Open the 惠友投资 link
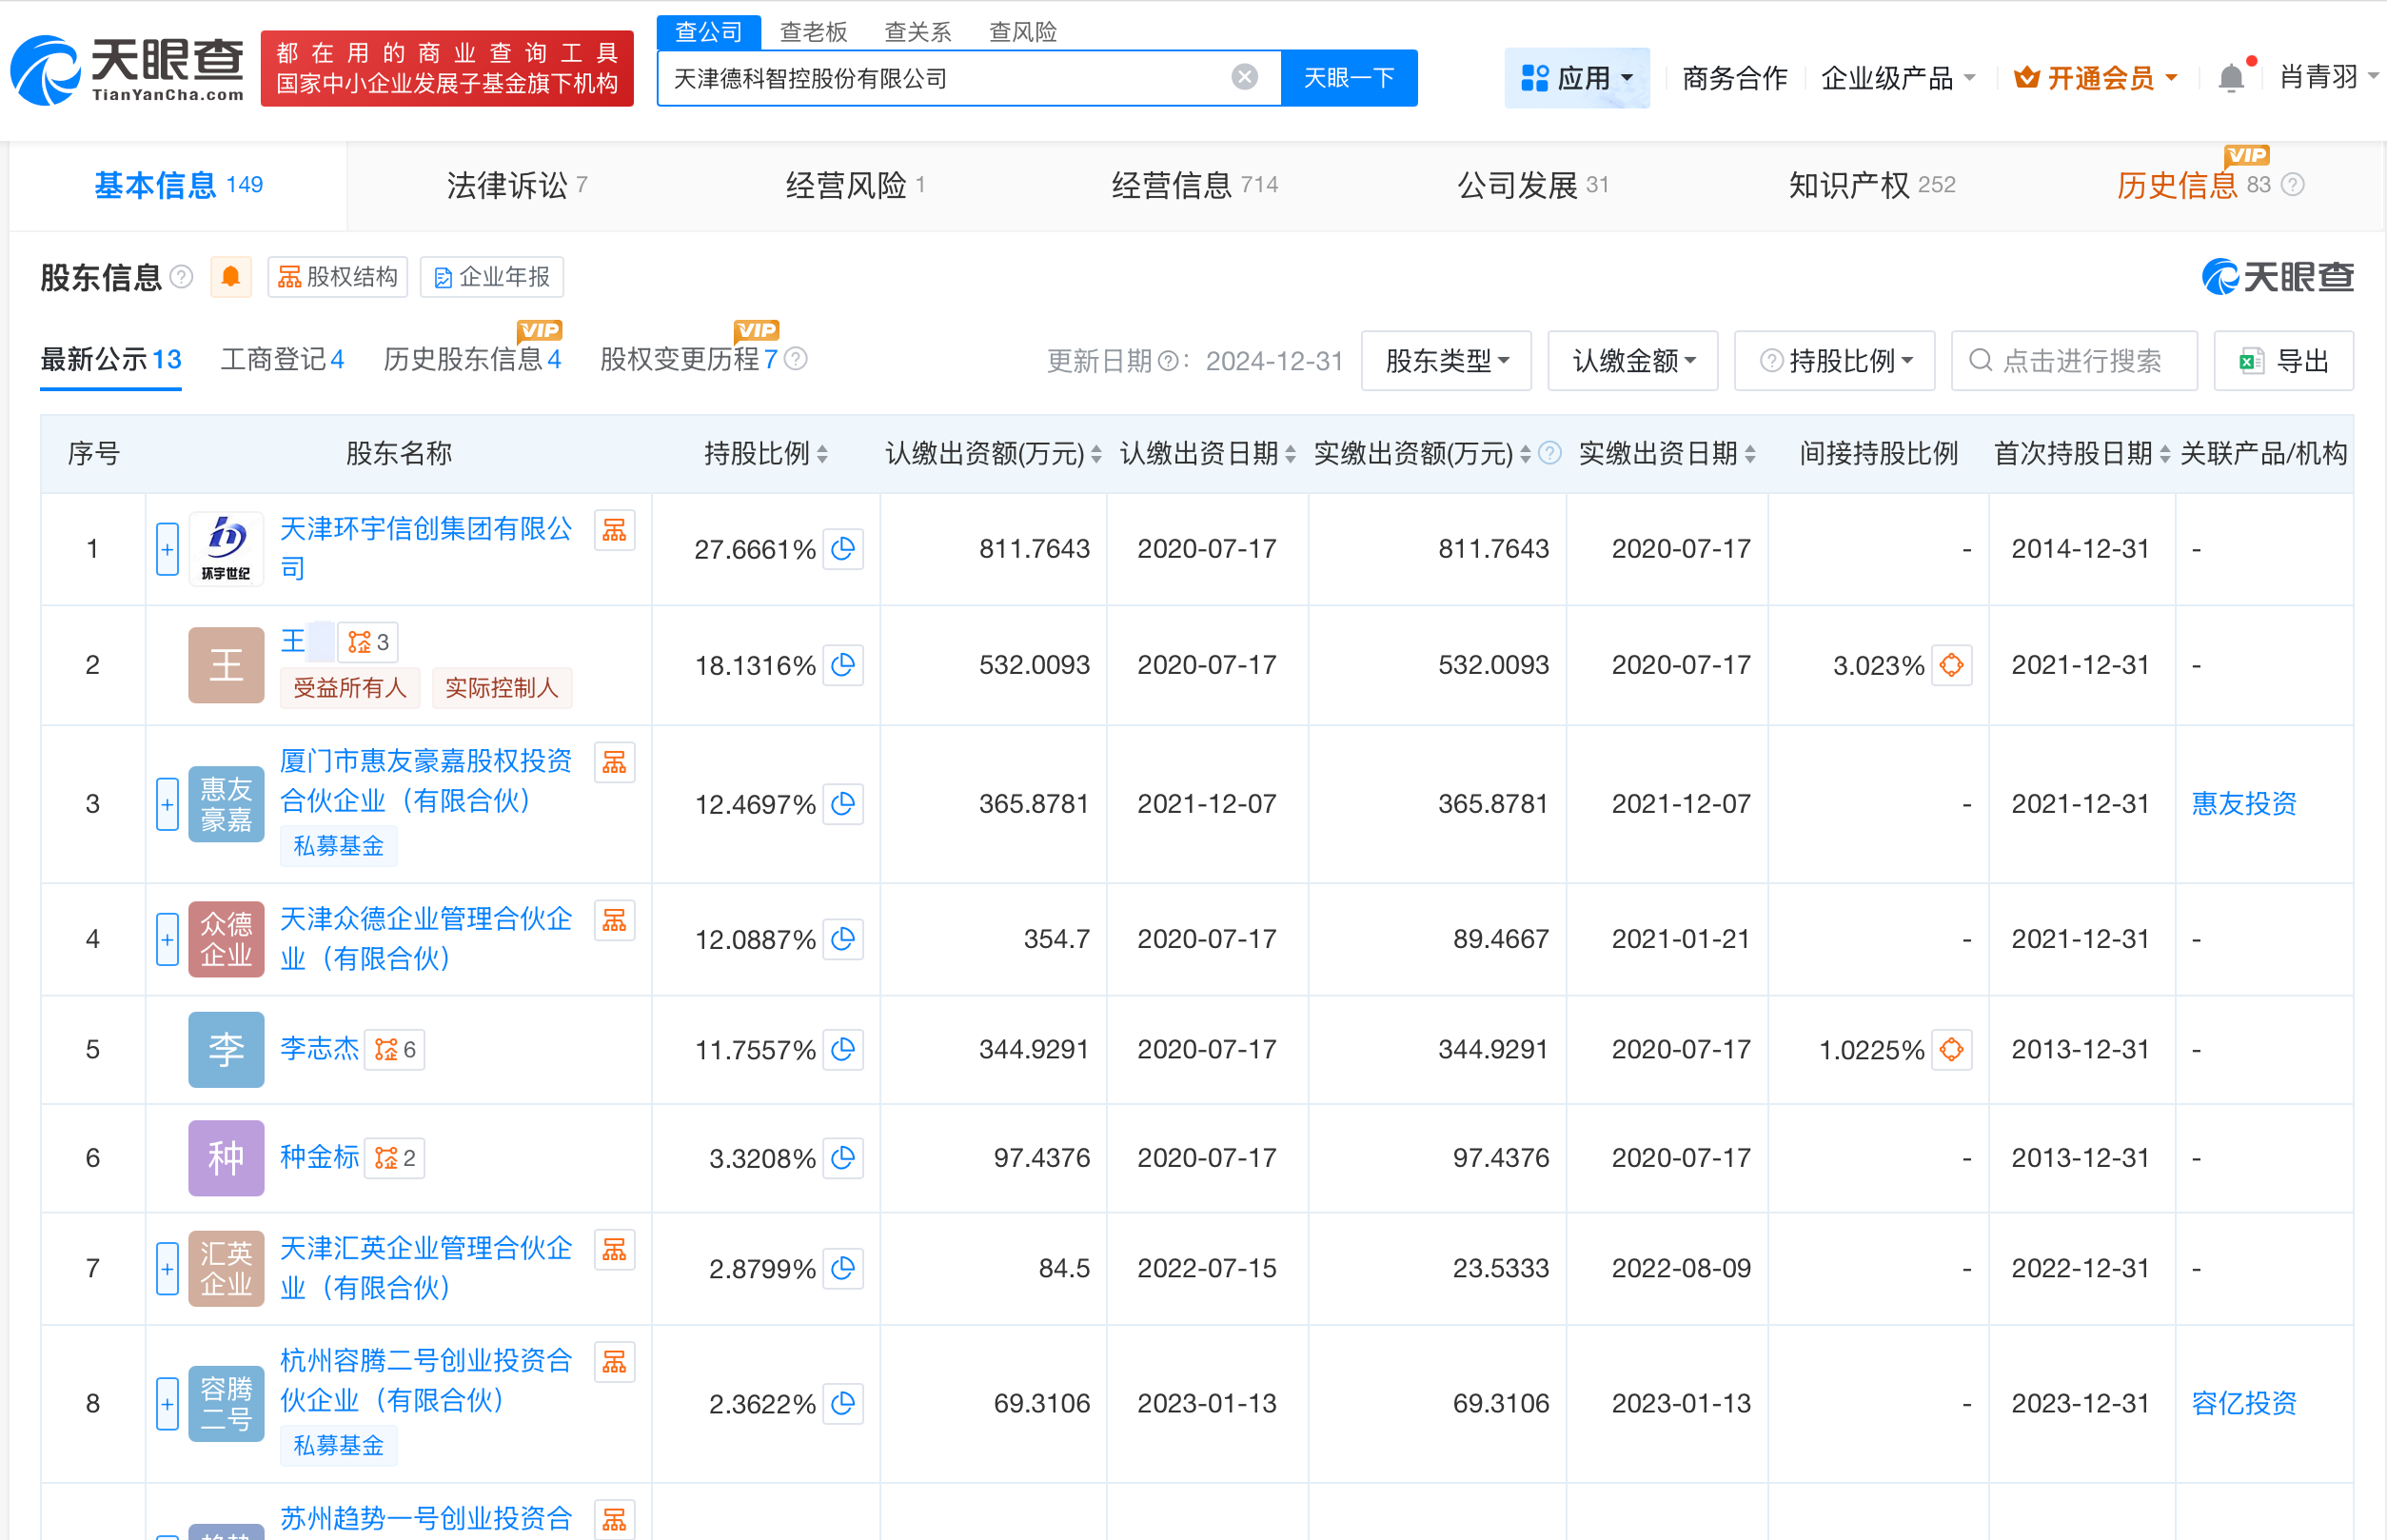Screen dimensions: 2387x1540 pyautogui.click(x=2243, y=803)
